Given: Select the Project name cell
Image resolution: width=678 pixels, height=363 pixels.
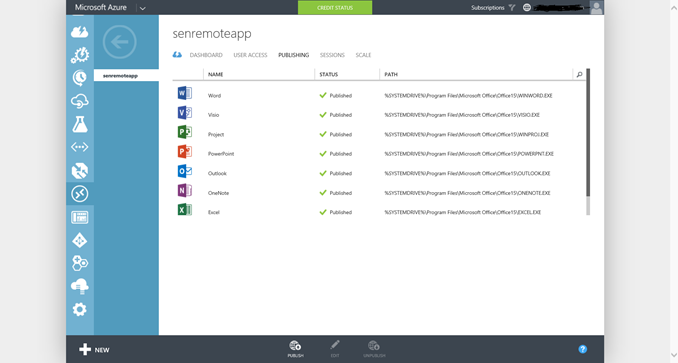Looking at the screenshot, I should pos(216,134).
